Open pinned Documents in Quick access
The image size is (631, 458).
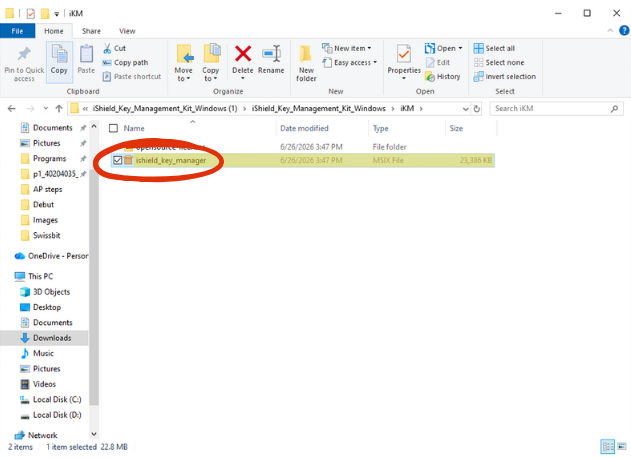[53, 128]
